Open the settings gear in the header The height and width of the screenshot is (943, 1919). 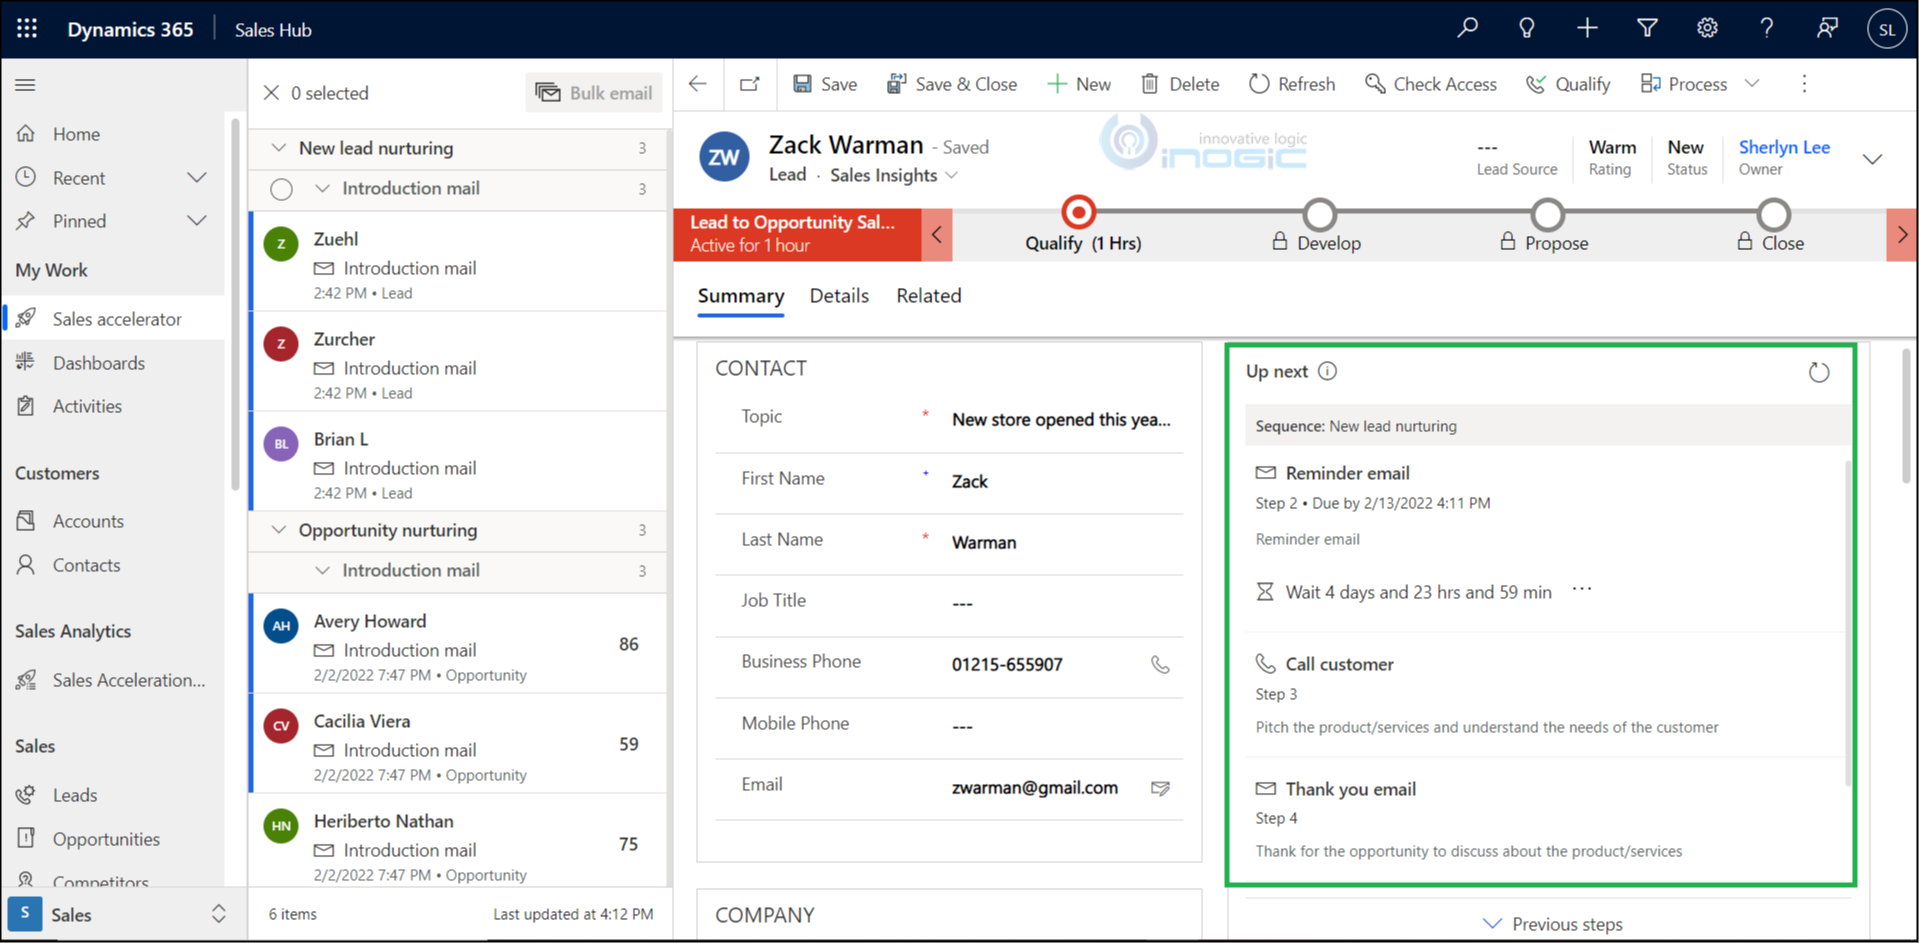(1707, 29)
